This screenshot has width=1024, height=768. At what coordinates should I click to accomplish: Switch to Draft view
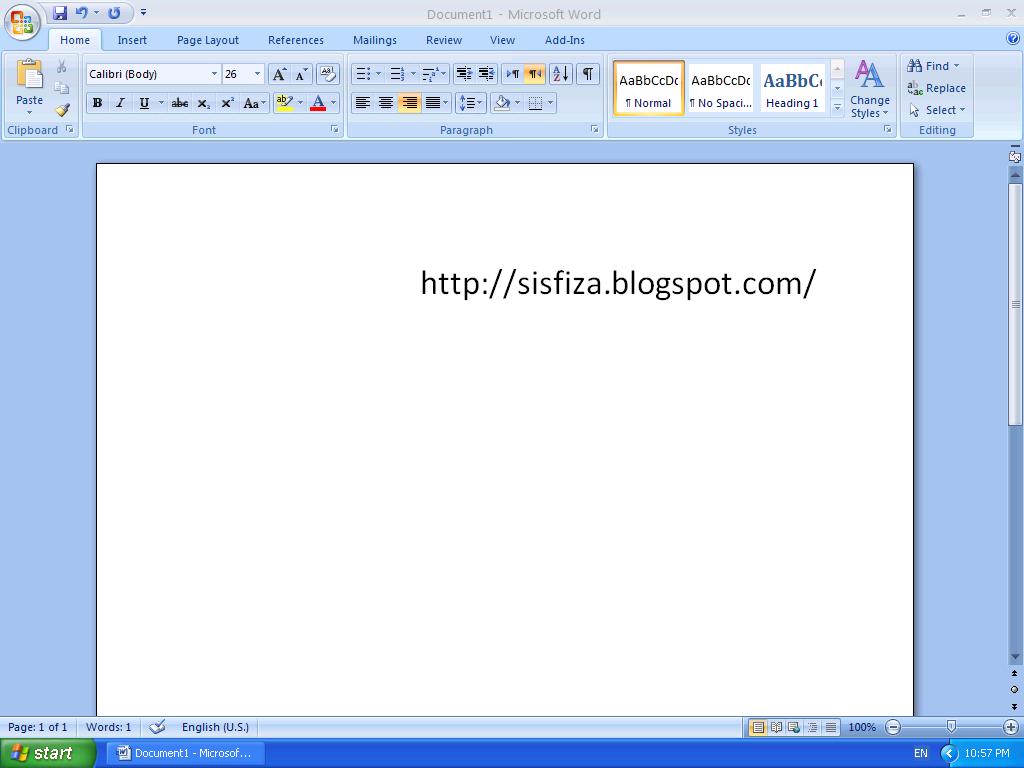click(831, 727)
